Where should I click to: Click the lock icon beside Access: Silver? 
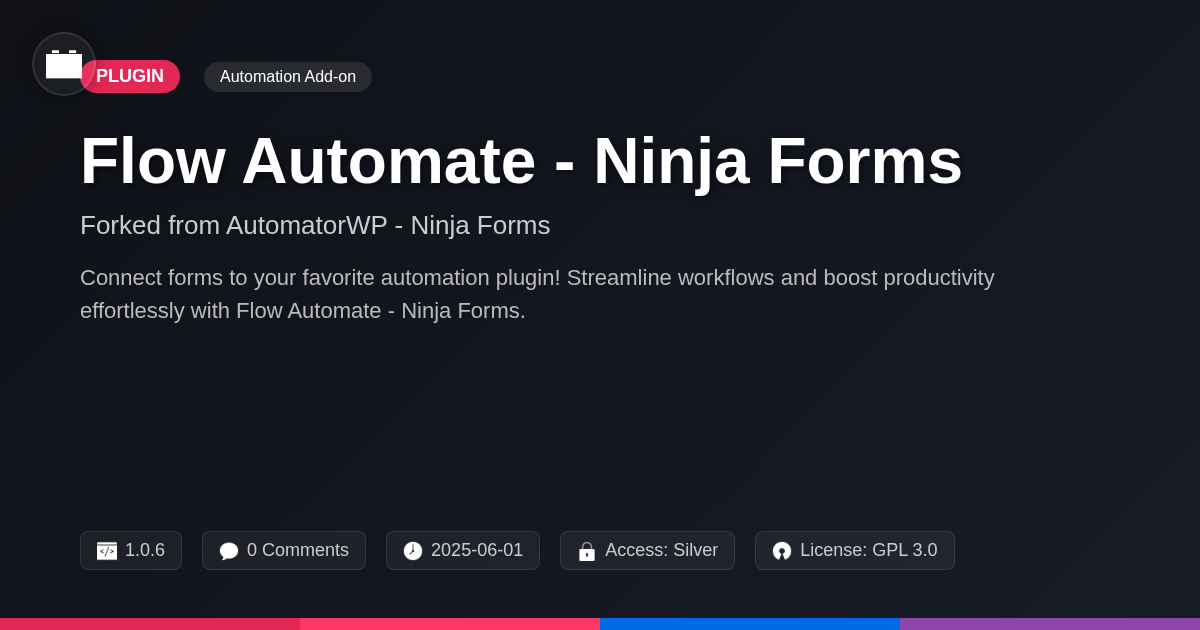(x=587, y=551)
